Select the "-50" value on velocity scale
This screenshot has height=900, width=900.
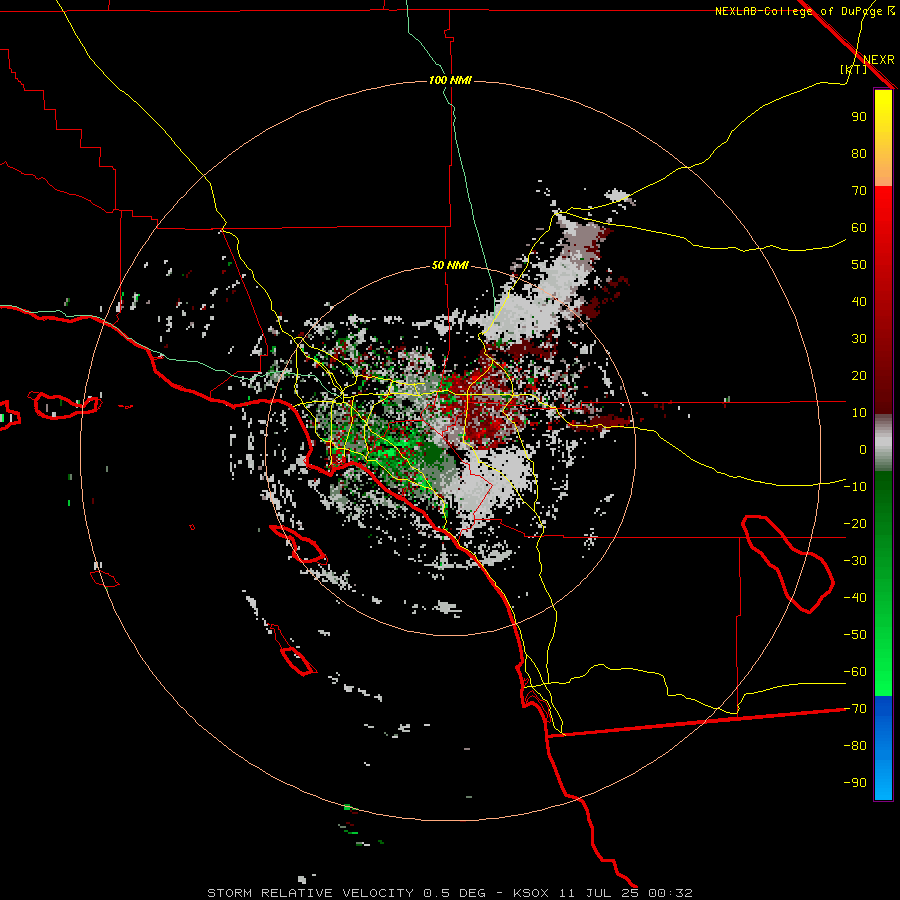855,635
